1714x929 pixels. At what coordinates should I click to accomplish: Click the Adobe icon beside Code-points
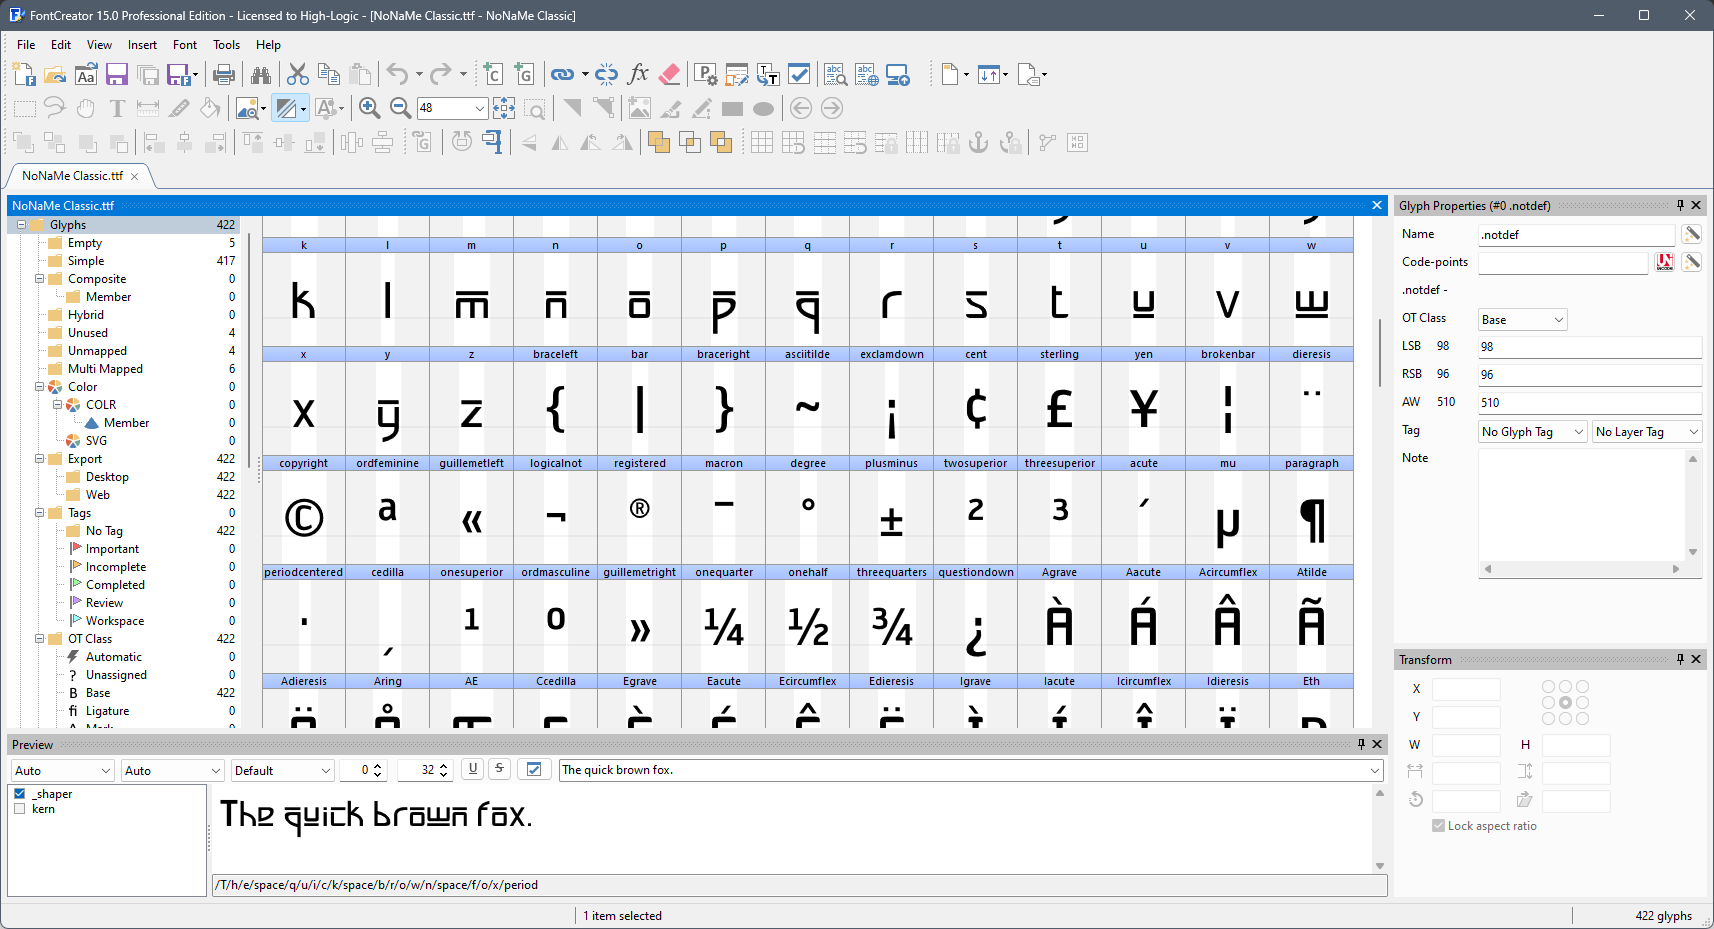click(1665, 262)
